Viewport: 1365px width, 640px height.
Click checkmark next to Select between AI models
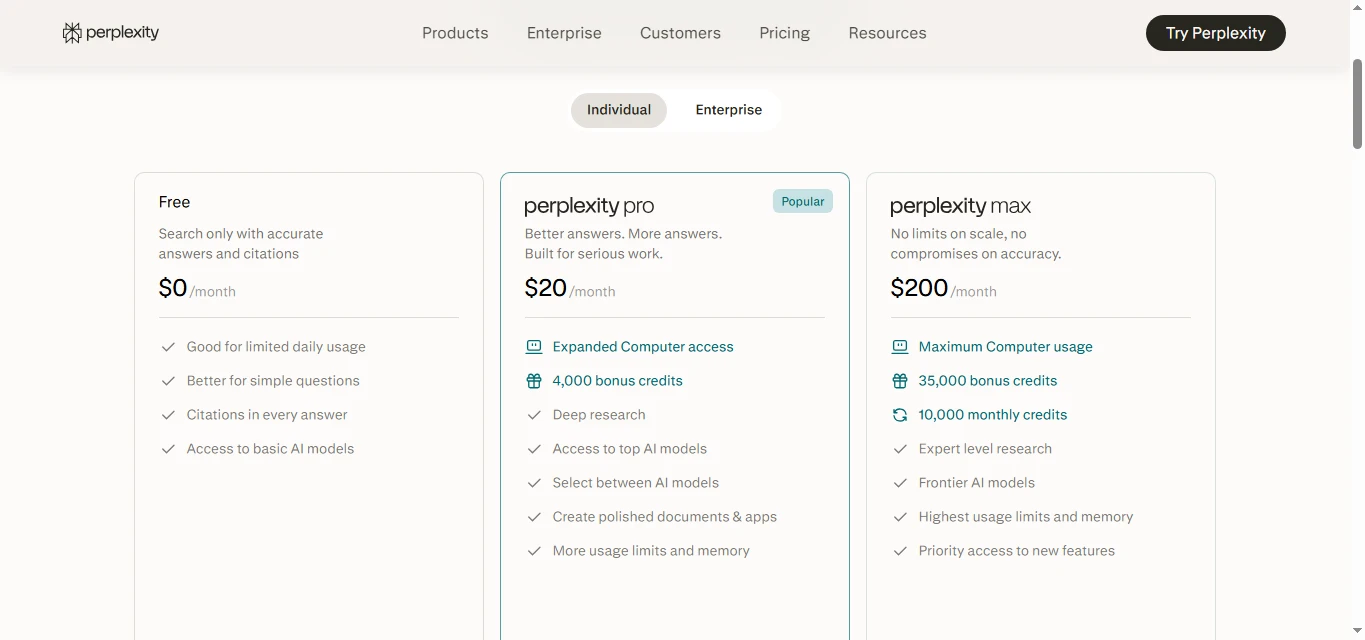pos(534,483)
